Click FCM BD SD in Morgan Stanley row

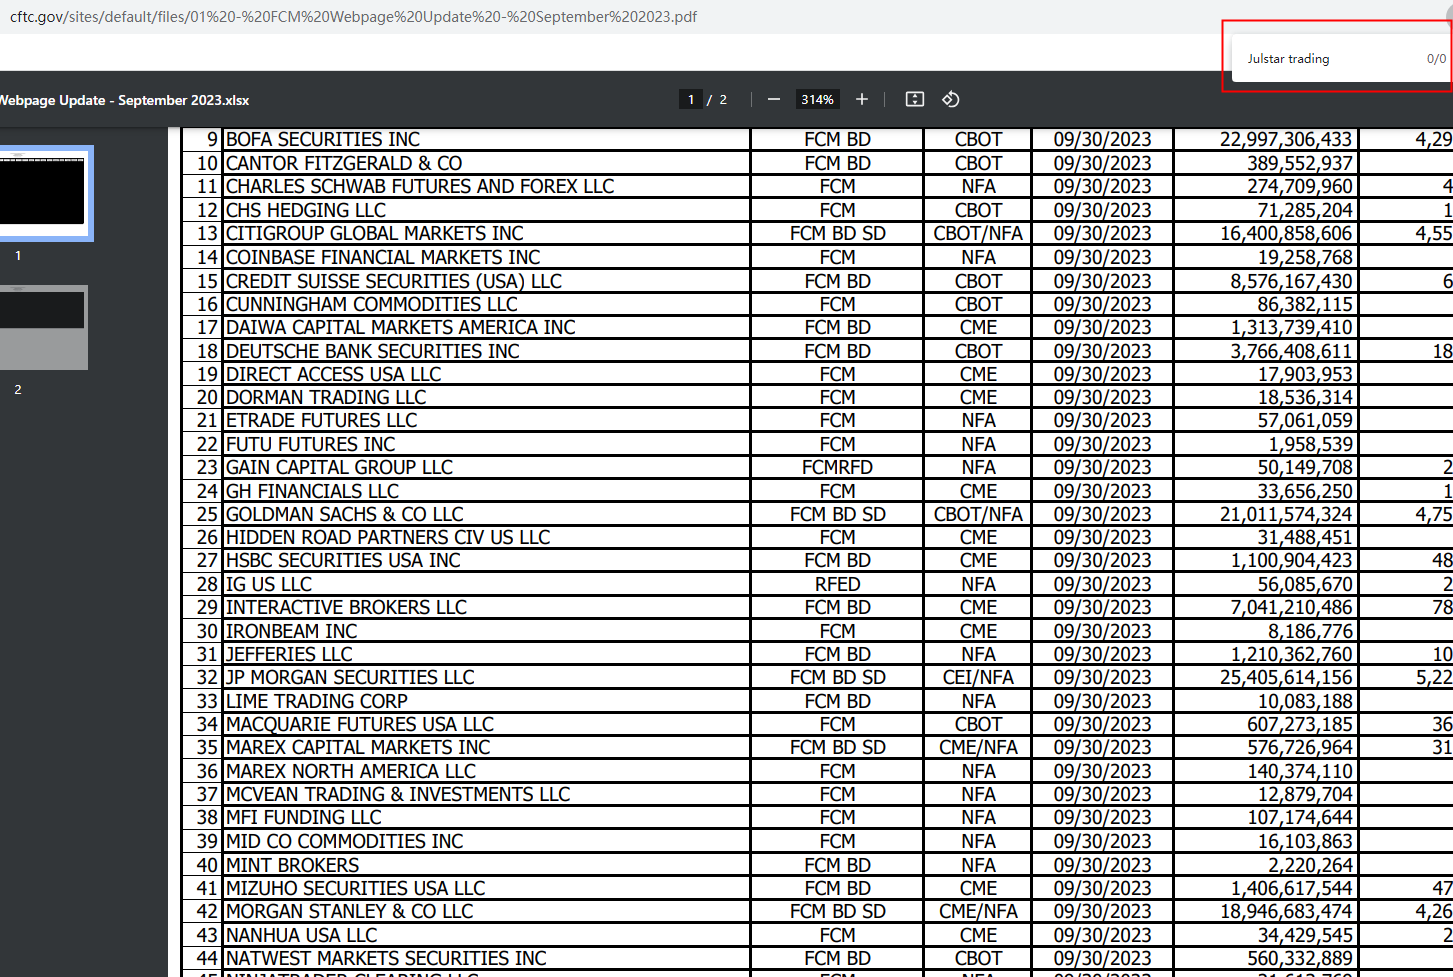click(838, 911)
